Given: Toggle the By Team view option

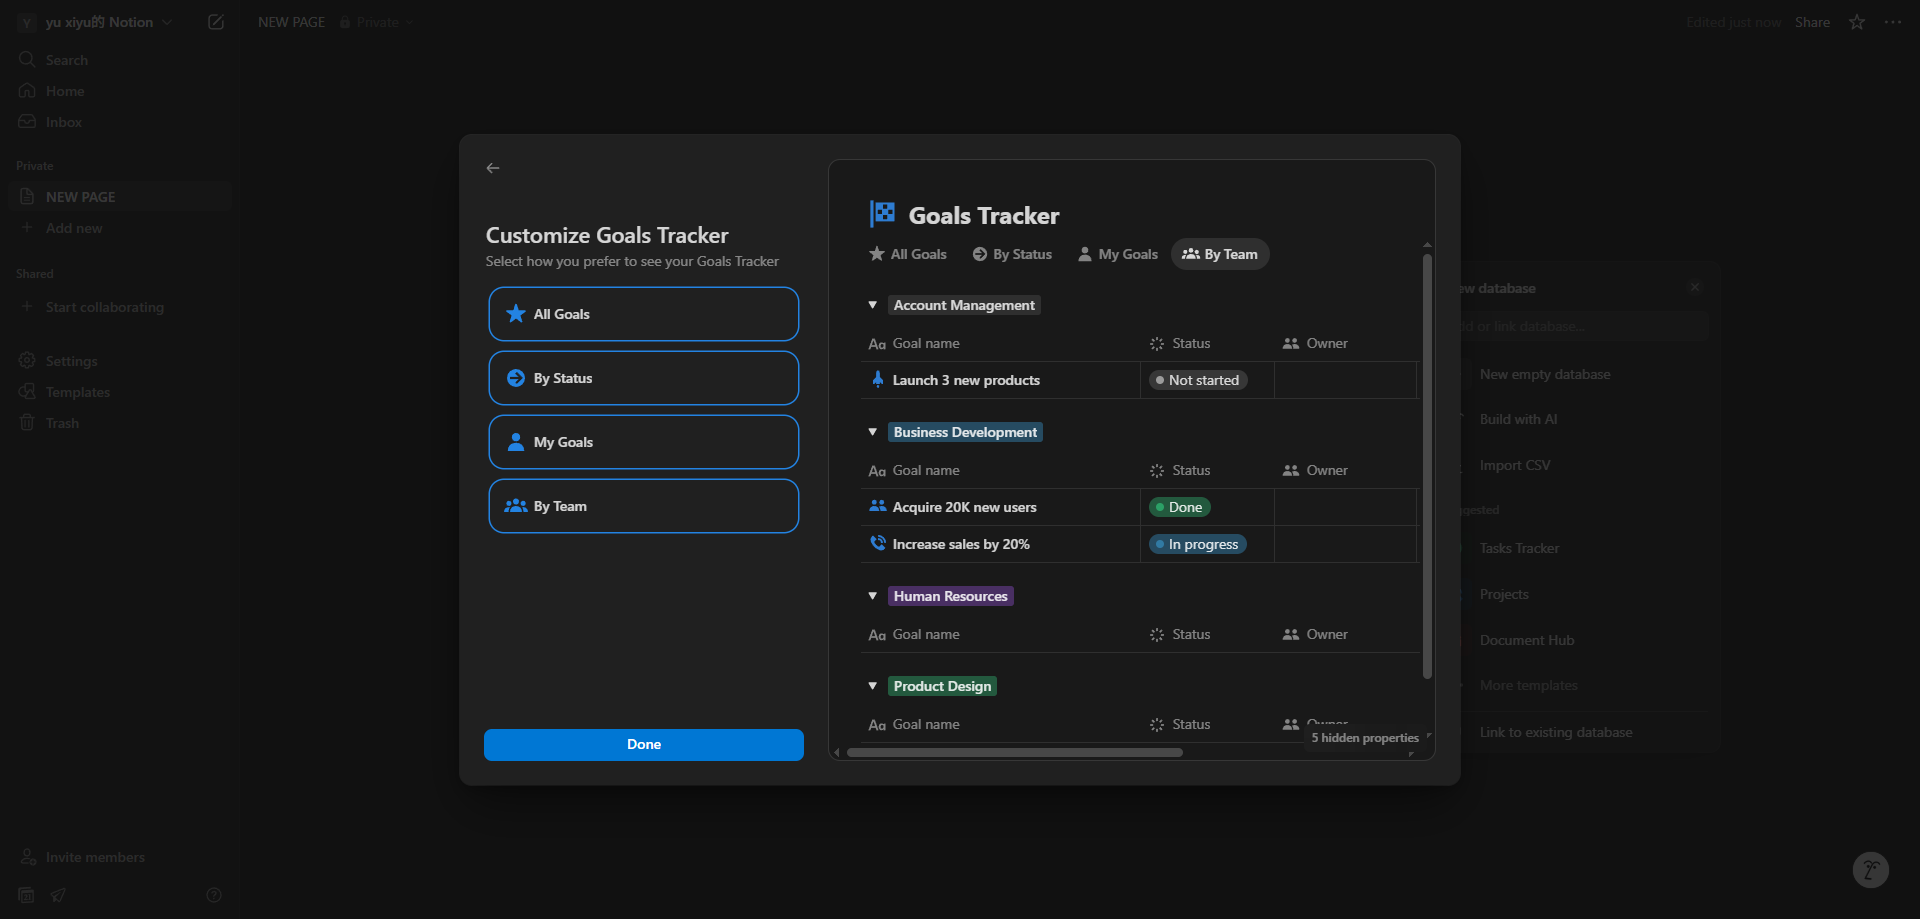Looking at the screenshot, I should 643,506.
